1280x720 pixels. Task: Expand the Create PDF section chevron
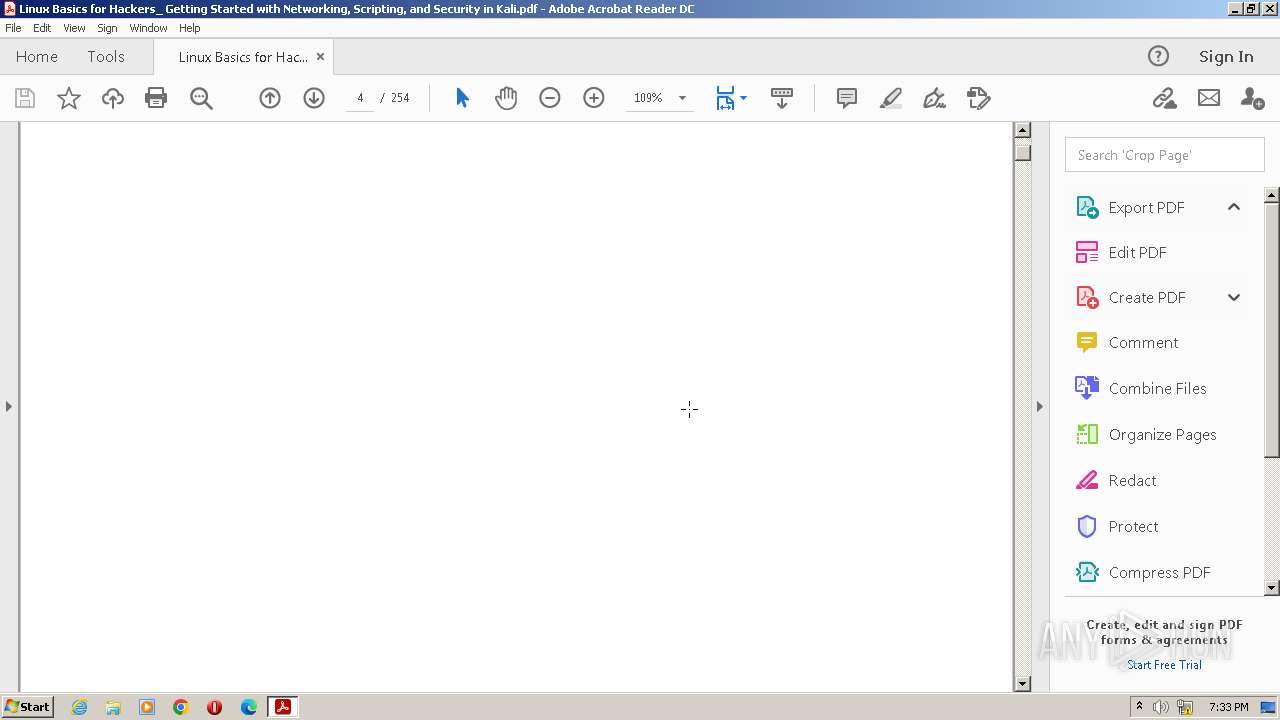coord(1234,297)
